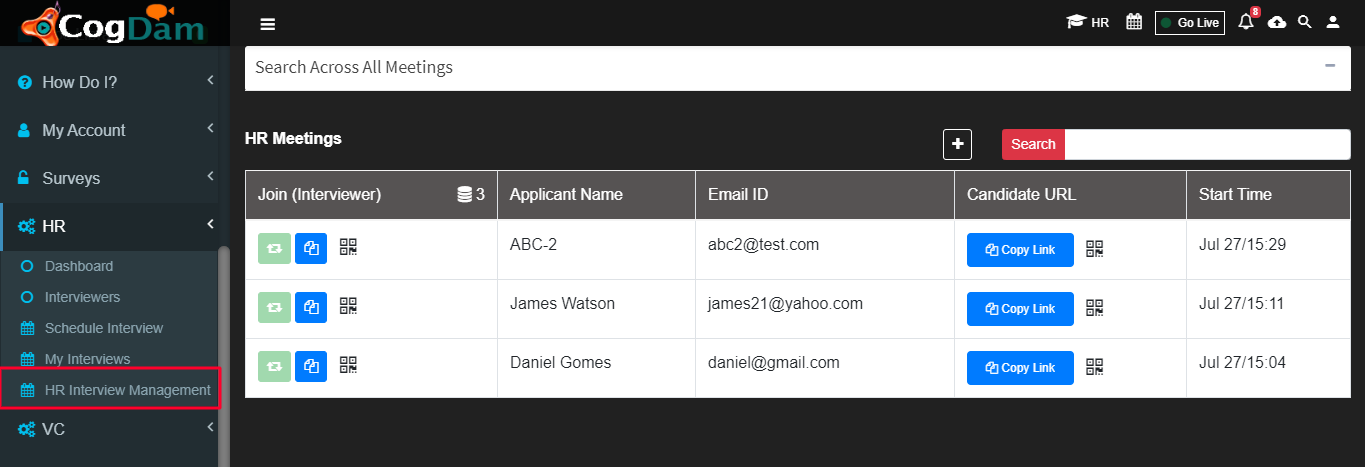The image size is (1365, 467).
Task: Click the Start Time column header
Action: (1235, 194)
